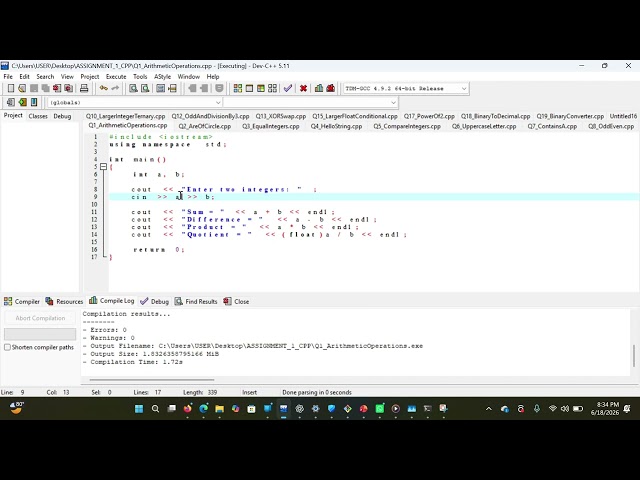Click the Find toolbar icon

[x=133, y=88]
